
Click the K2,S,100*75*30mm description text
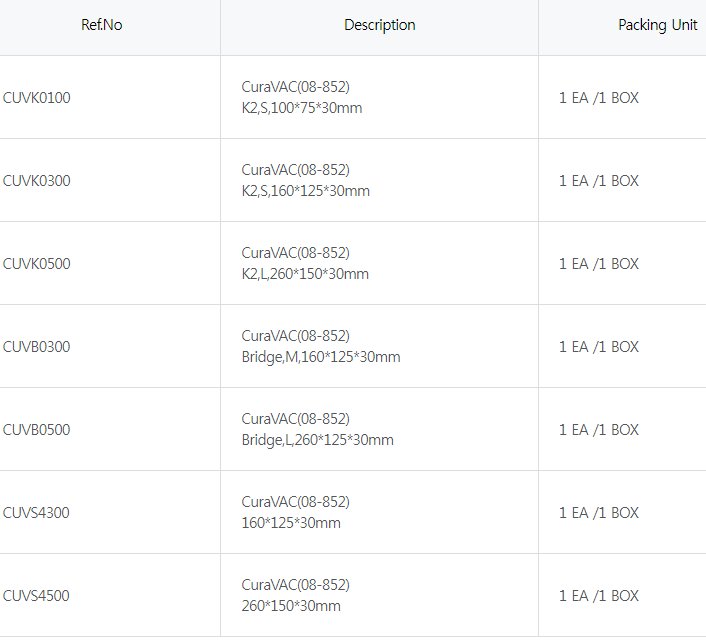302,108
